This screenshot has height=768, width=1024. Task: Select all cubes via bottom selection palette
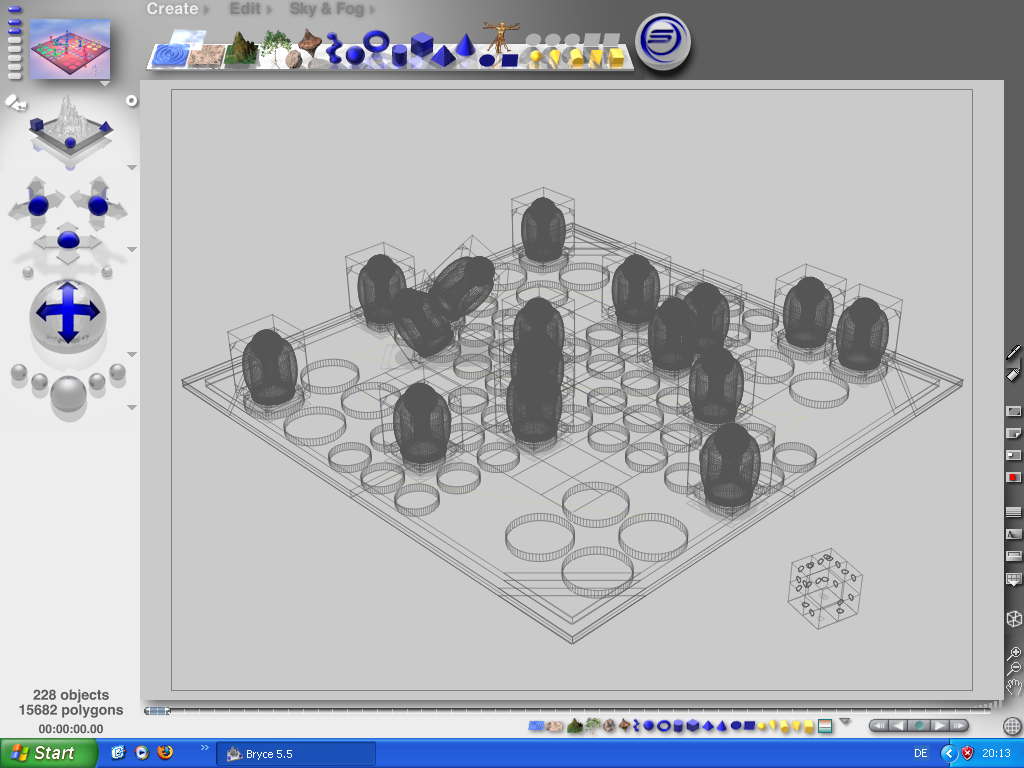[x=693, y=726]
